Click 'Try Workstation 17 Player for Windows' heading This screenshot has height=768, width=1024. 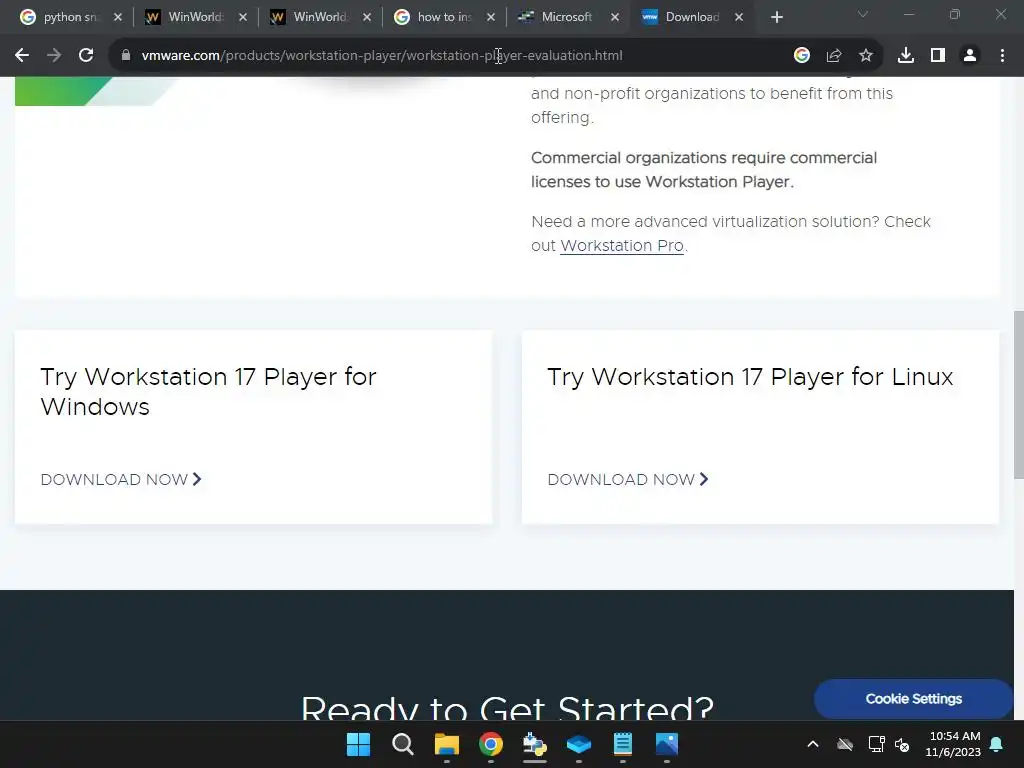point(208,392)
